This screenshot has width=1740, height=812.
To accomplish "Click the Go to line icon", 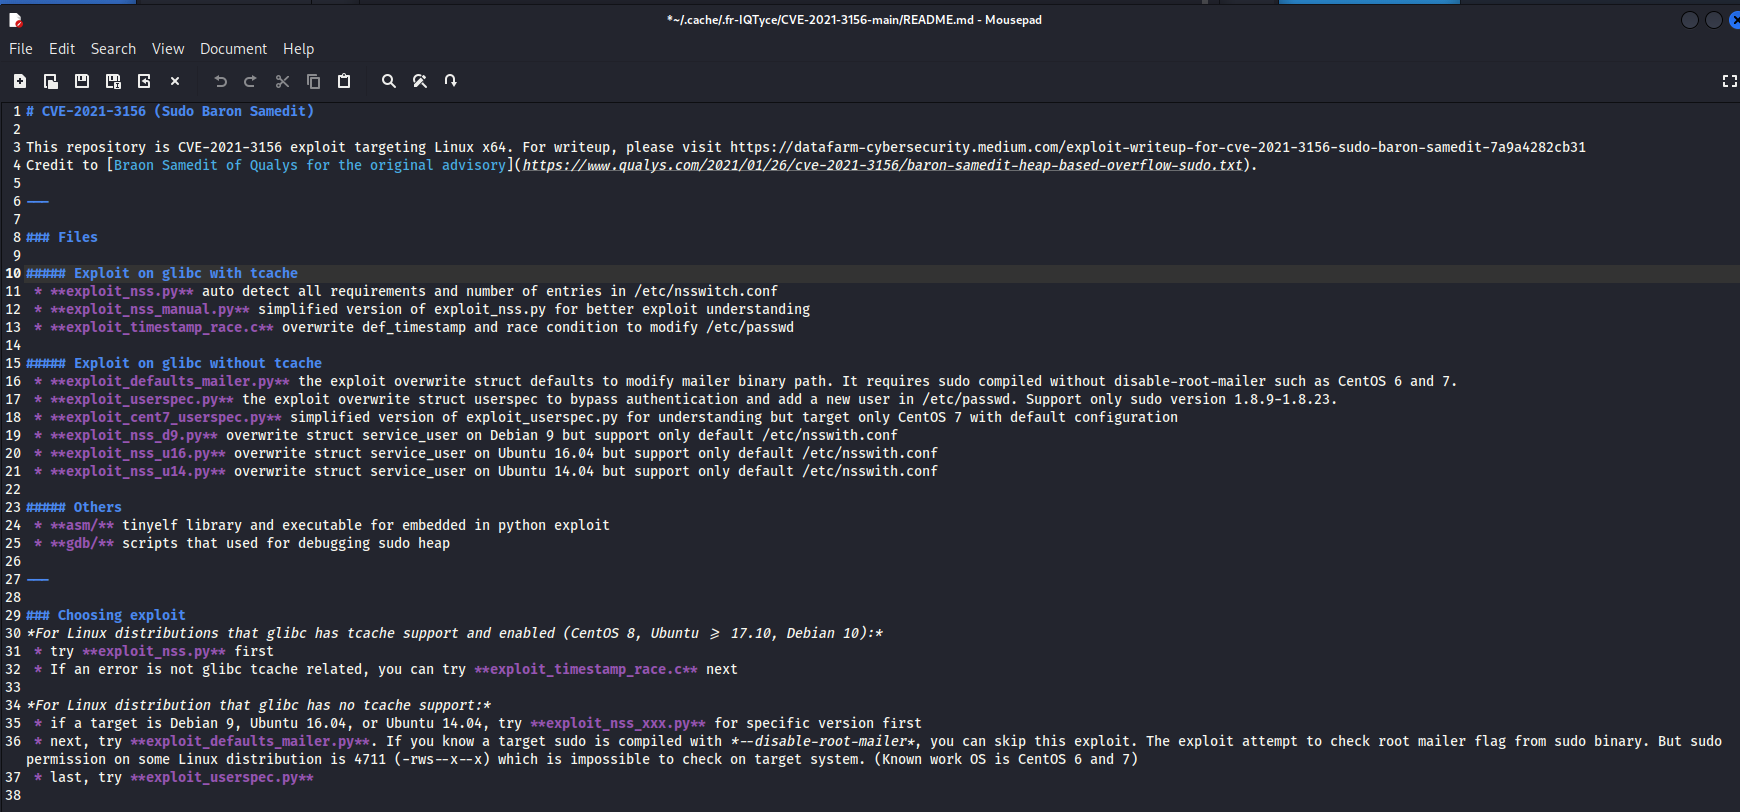I will click(451, 81).
